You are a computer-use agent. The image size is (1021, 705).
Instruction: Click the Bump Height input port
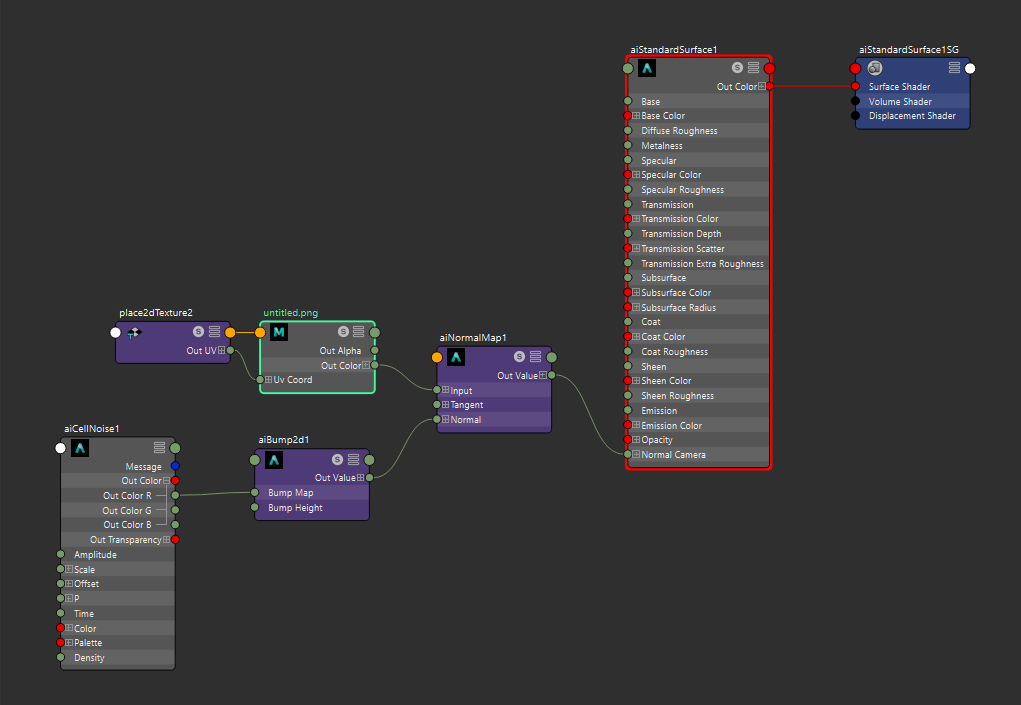(255, 508)
